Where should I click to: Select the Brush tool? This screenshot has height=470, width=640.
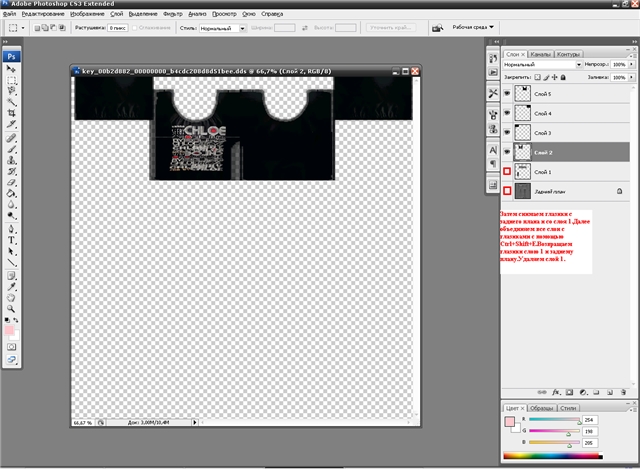click(11, 149)
